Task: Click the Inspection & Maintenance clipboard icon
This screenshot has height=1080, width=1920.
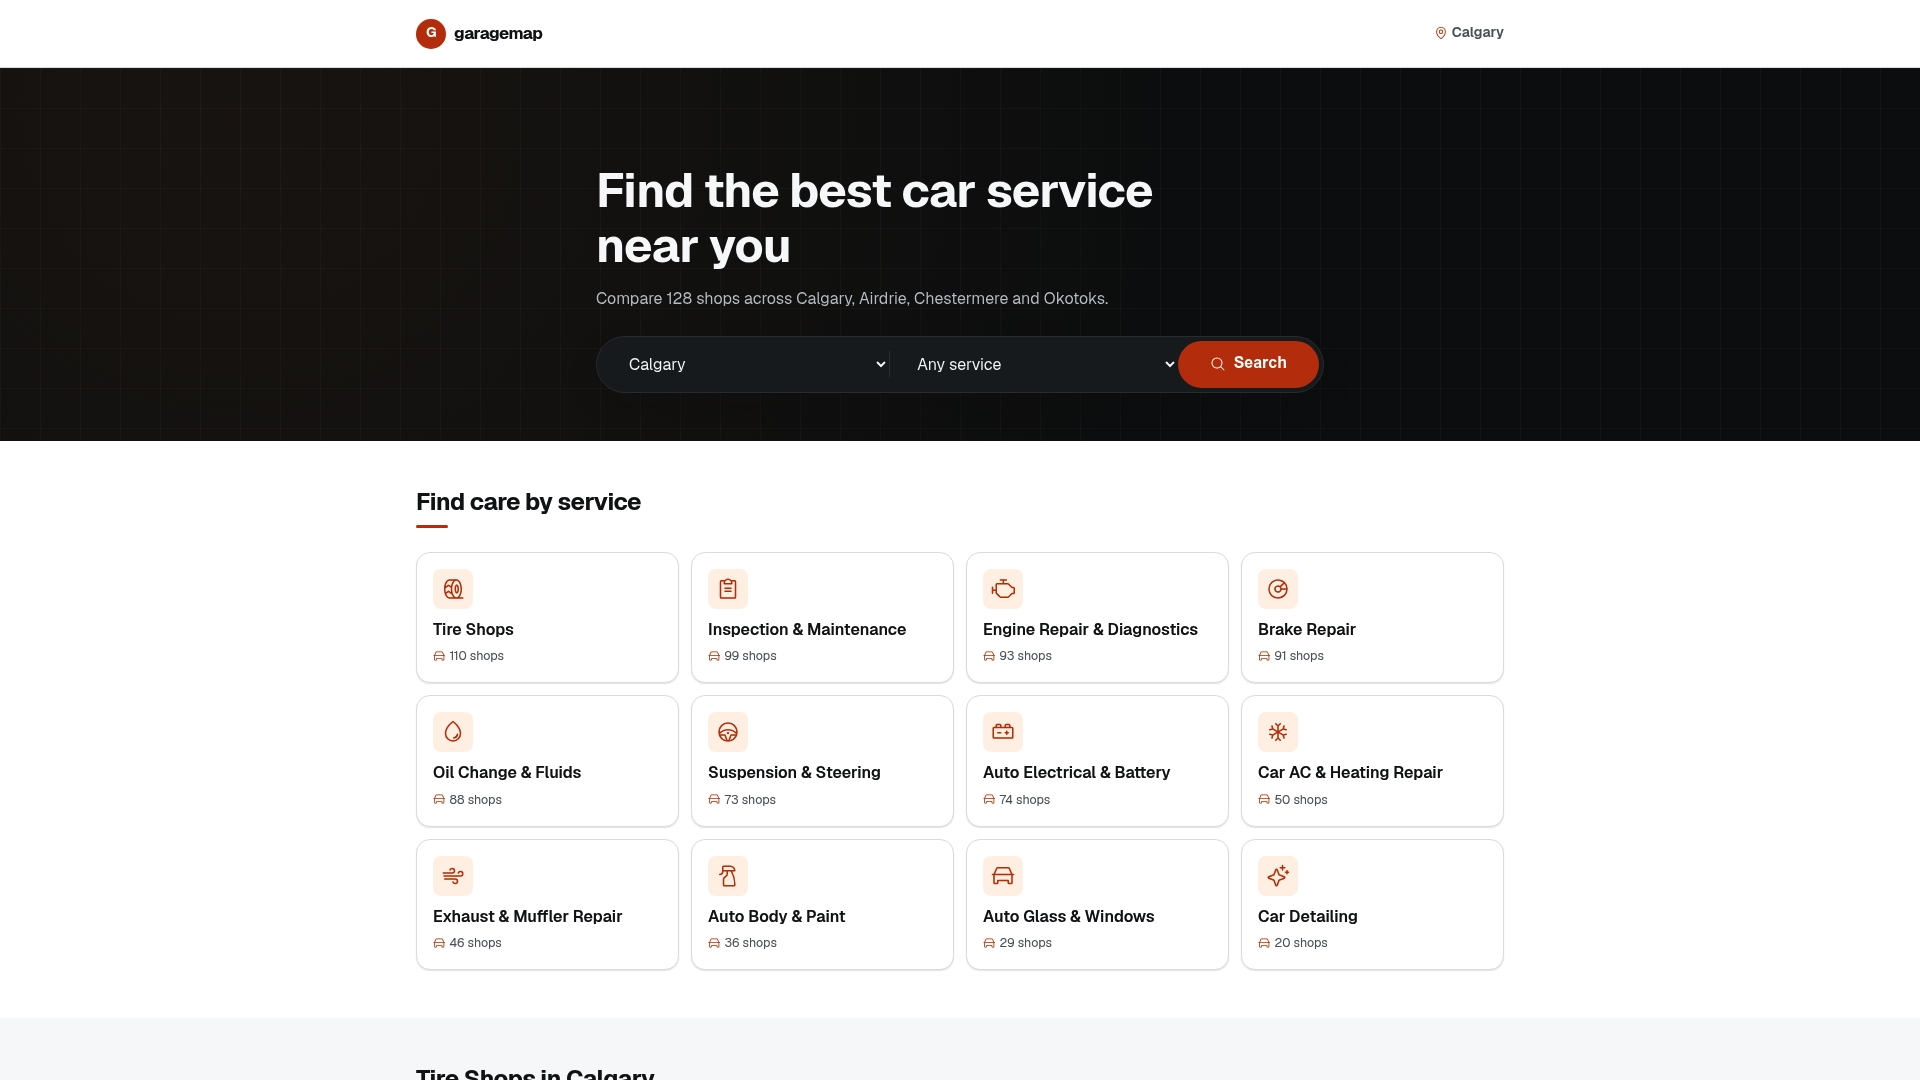Action: (728, 589)
